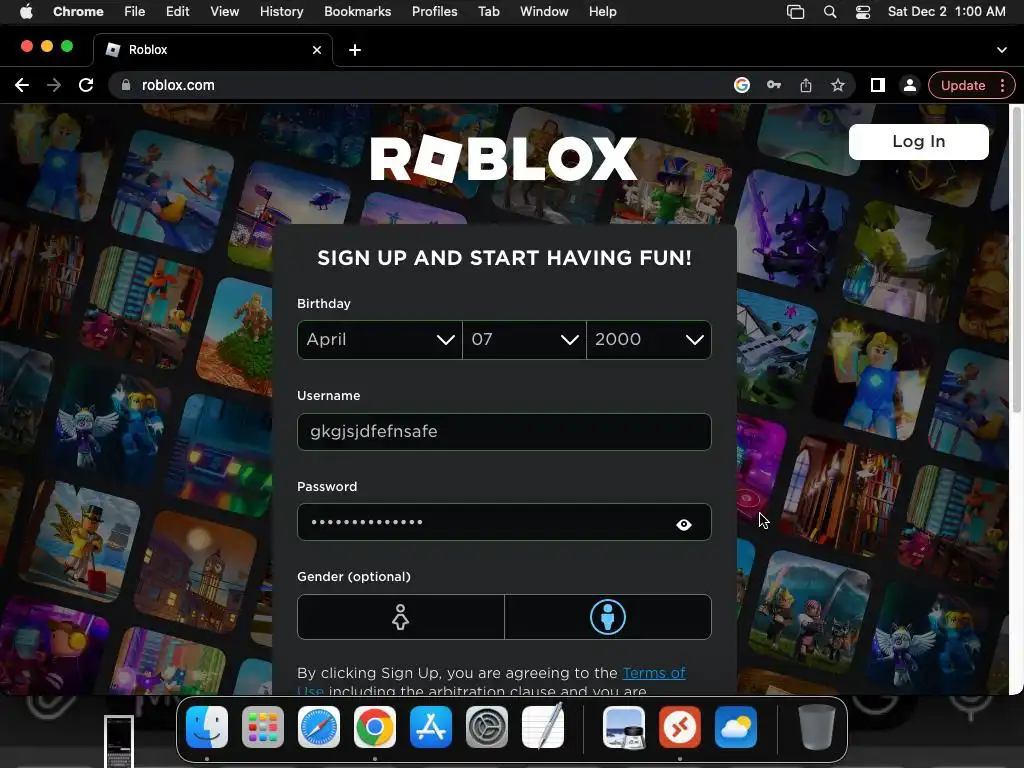The image size is (1024, 768).
Task: Close the Roblox tab
Action: click(x=317, y=50)
